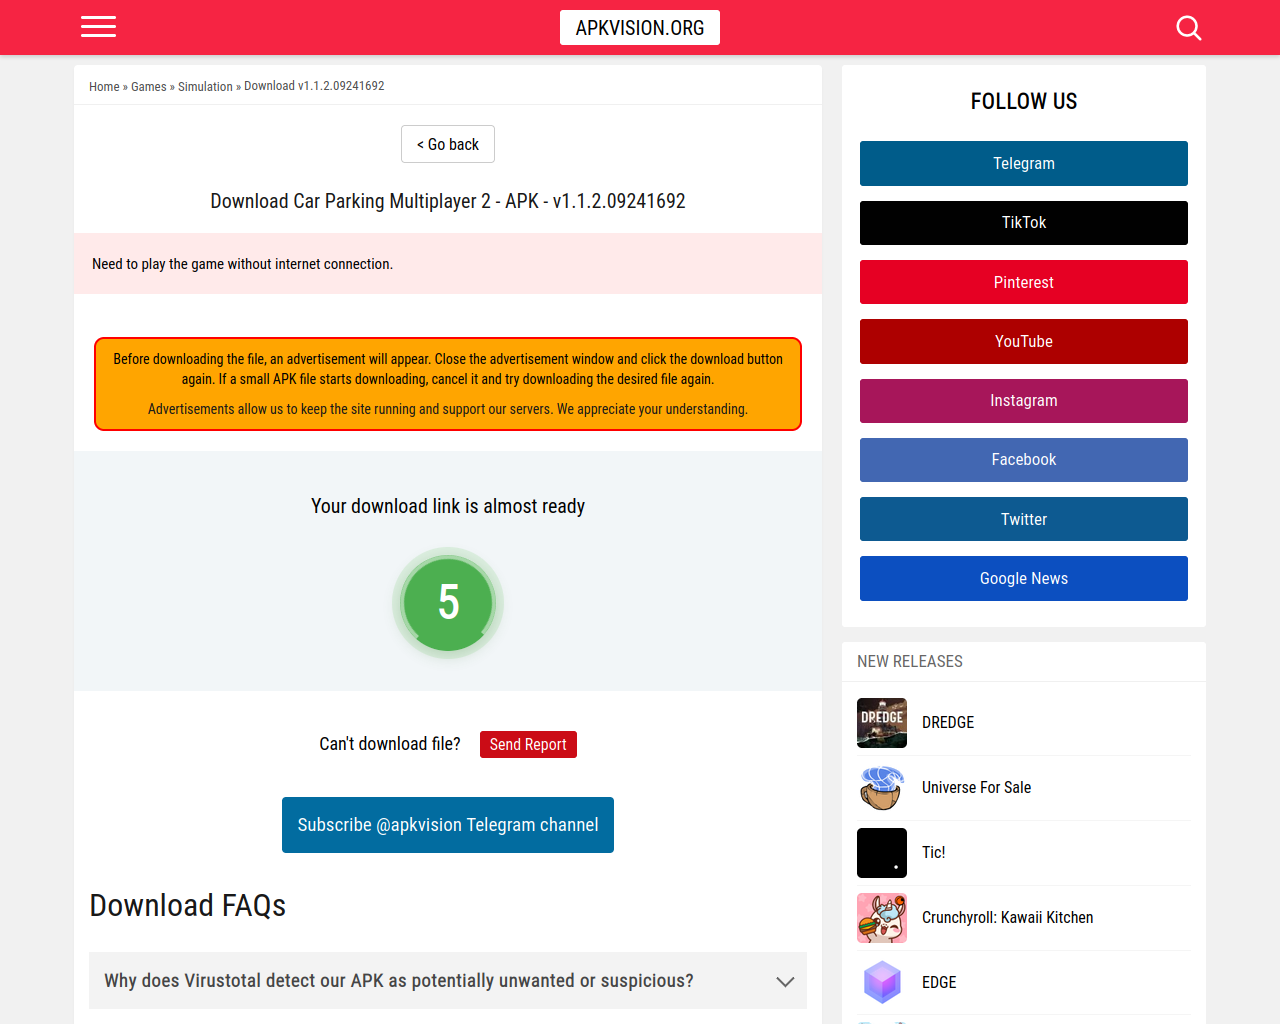Click the EDGE game cube thumbnail

click(882, 983)
